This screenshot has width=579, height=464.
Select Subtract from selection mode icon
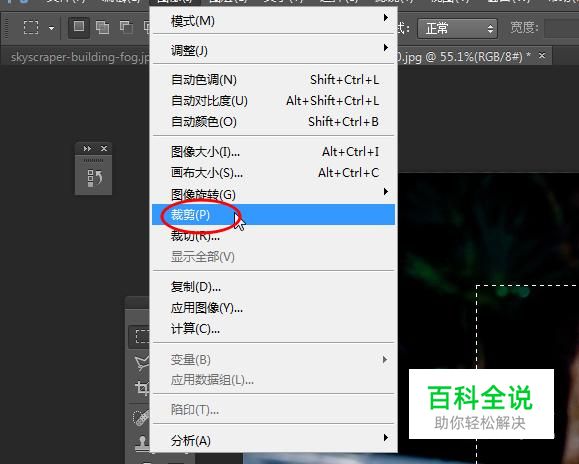point(126,27)
